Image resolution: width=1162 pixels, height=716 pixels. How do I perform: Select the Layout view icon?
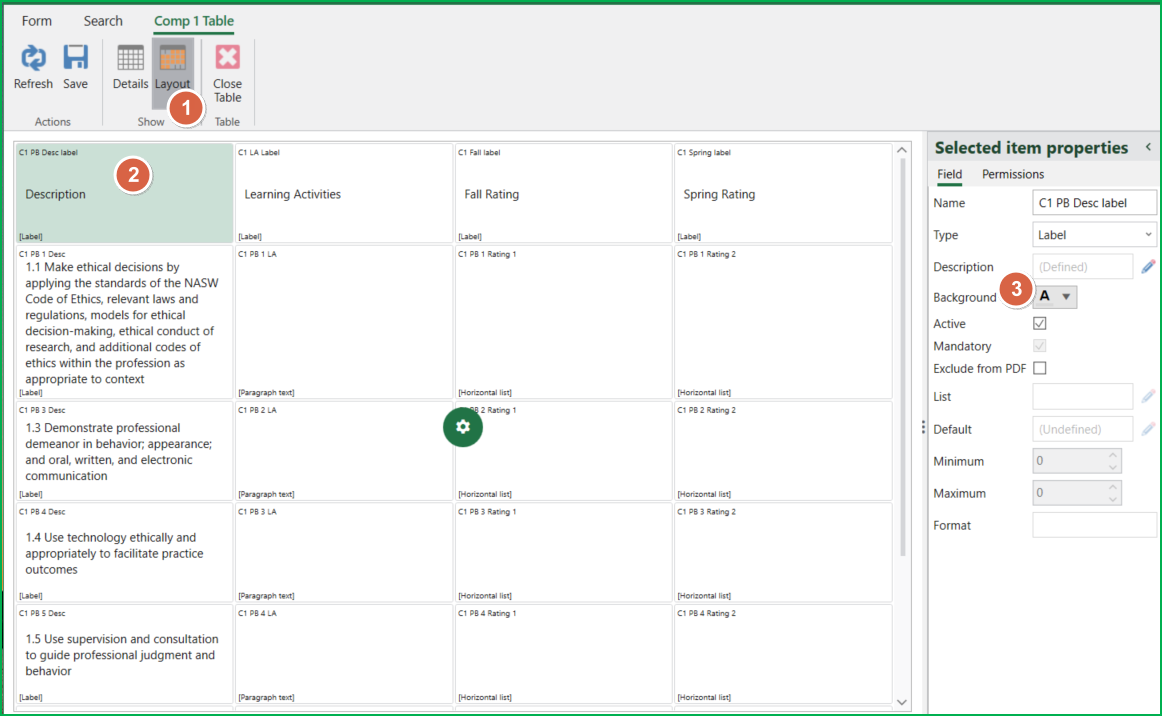pos(173,58)
